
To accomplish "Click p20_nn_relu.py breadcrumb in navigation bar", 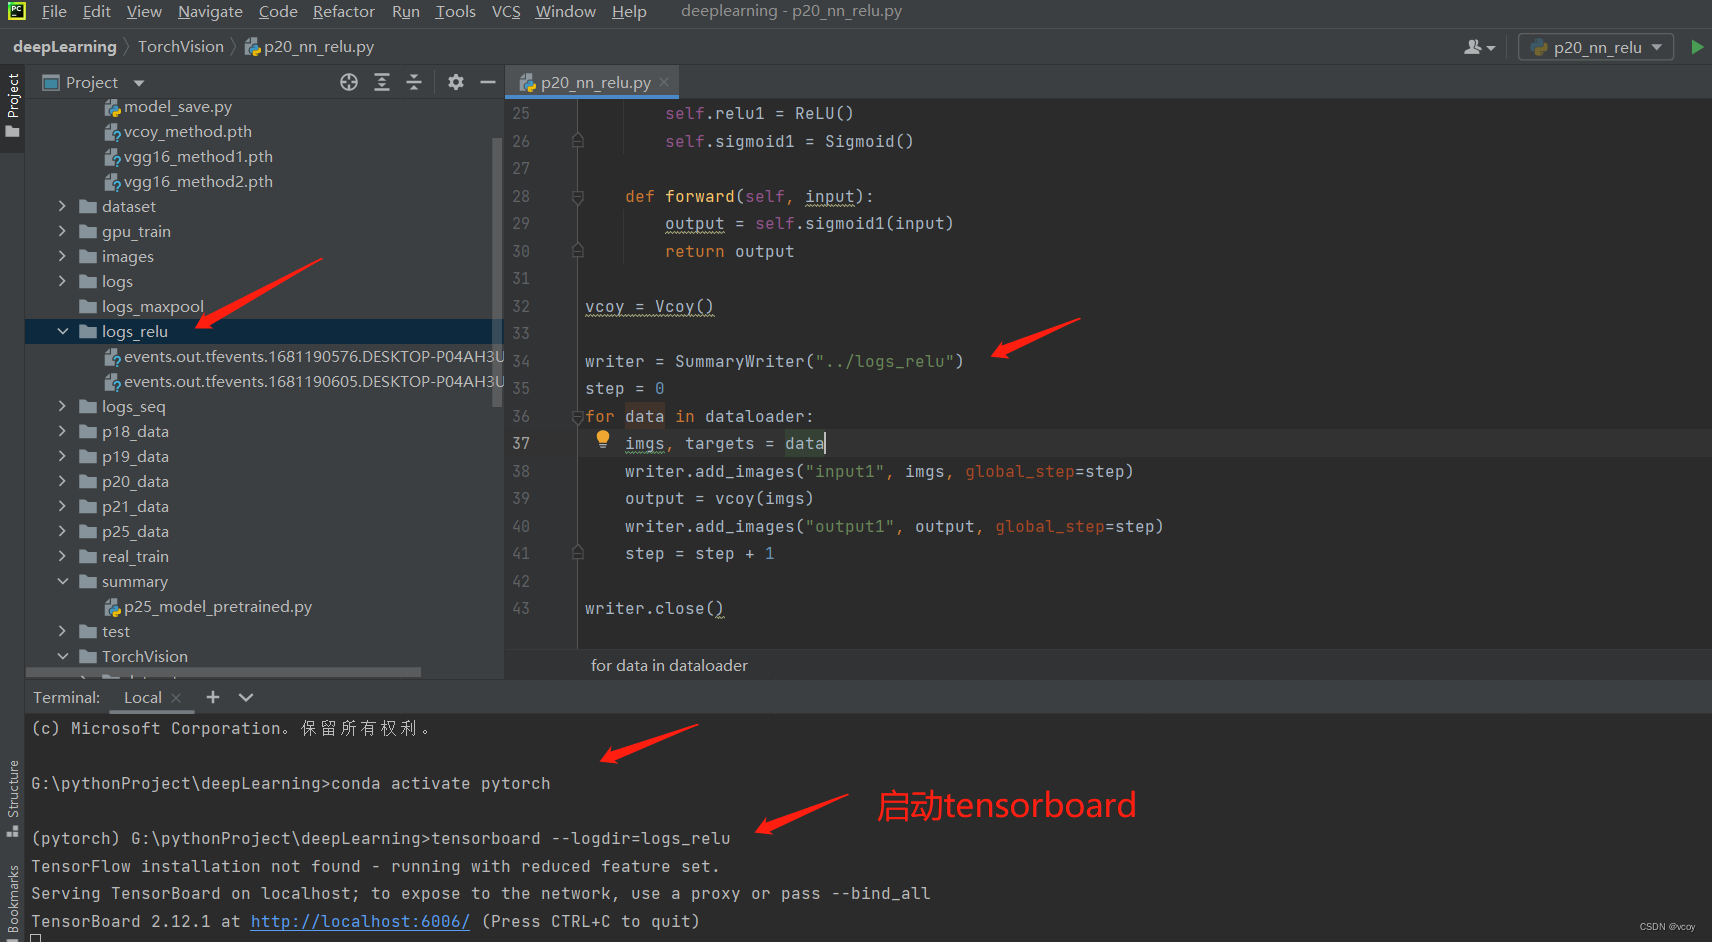I will (x=309, y=47).
